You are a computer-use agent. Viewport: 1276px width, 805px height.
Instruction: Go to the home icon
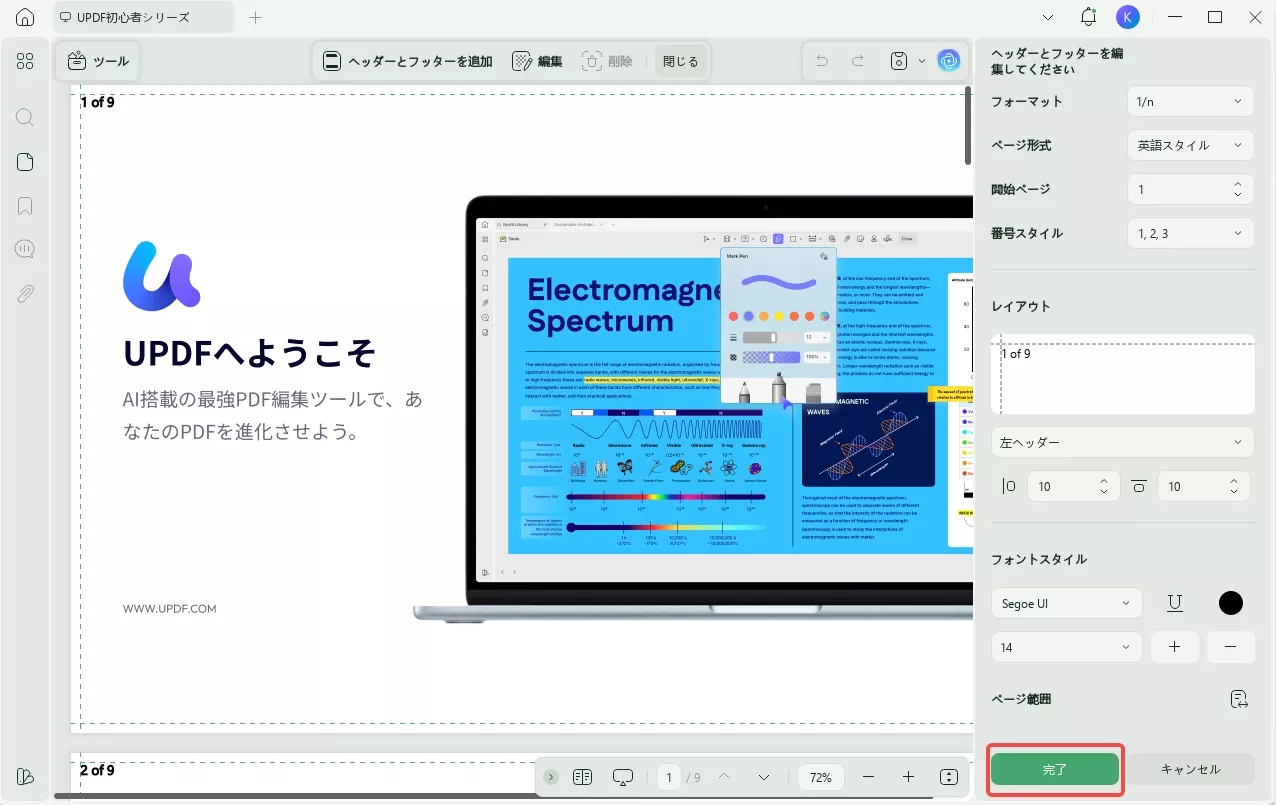tap(25, 17)
